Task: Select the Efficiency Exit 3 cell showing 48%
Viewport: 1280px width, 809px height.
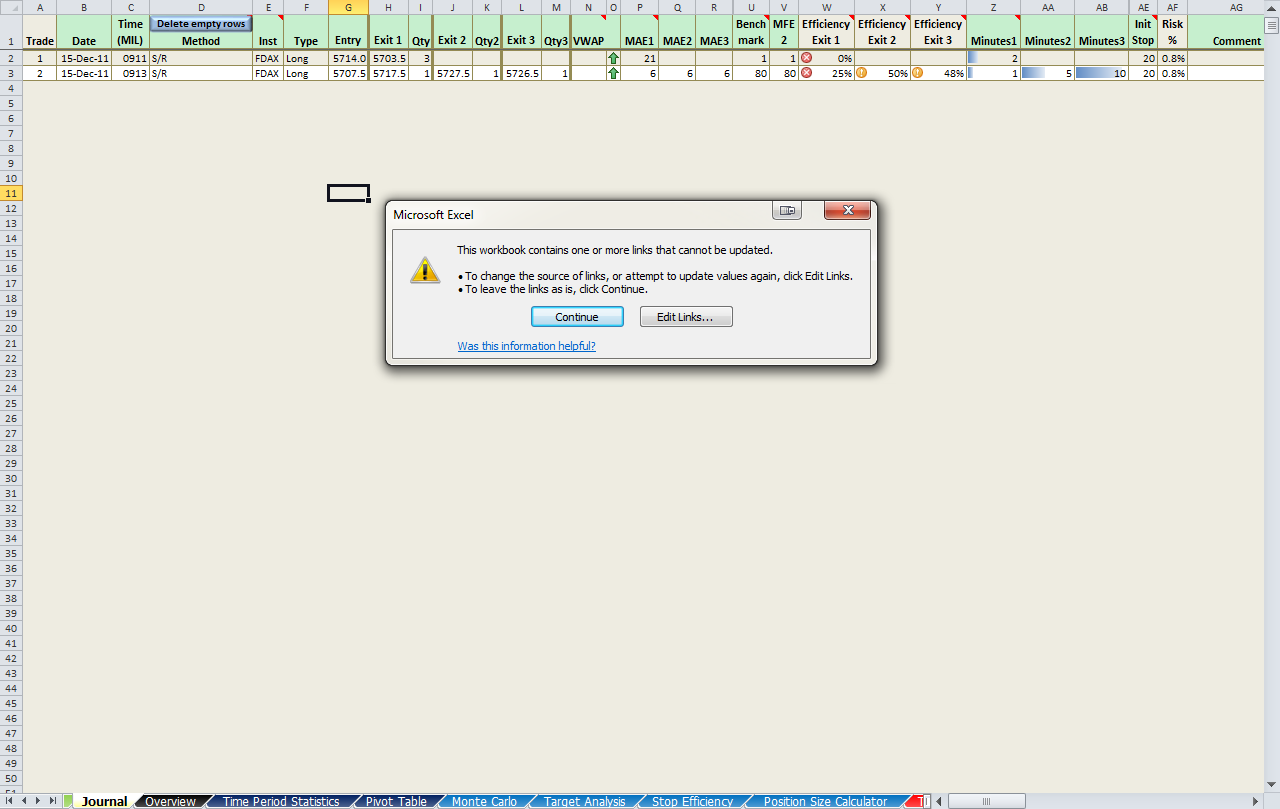Action: pyautogui.click(x=938, y=73)
